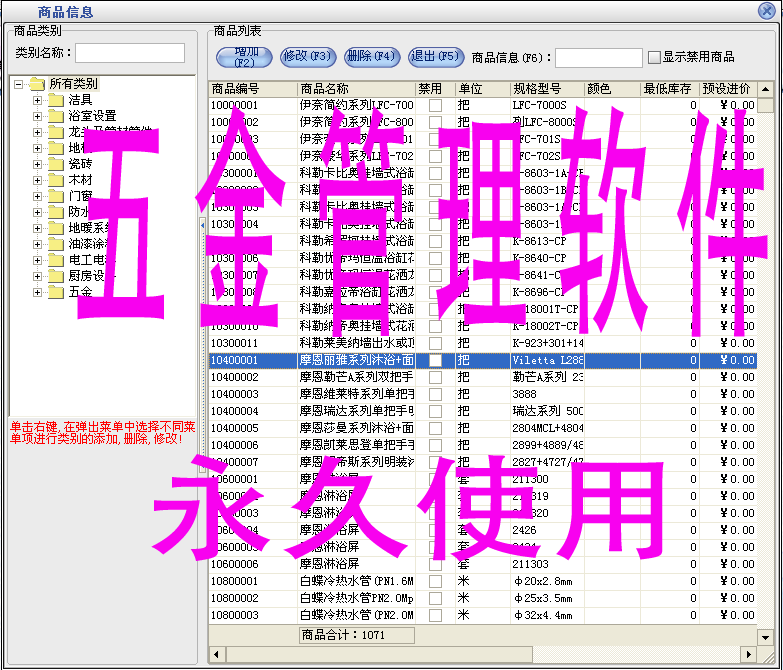
Task: Expand the 木材 category node
Action: pyautogui.click(x=37, y=180)
